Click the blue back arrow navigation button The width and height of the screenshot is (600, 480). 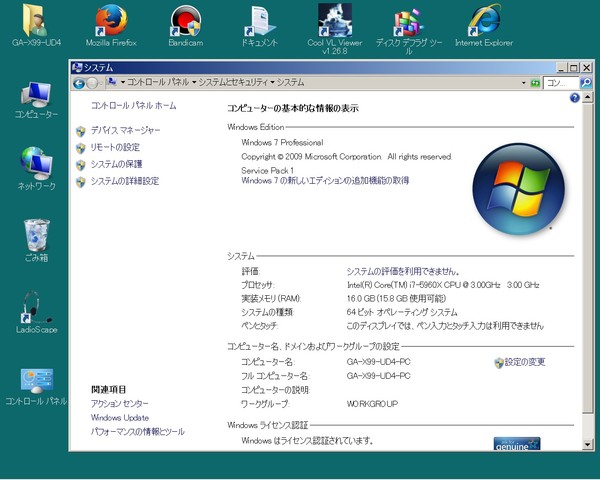[79, 83]
